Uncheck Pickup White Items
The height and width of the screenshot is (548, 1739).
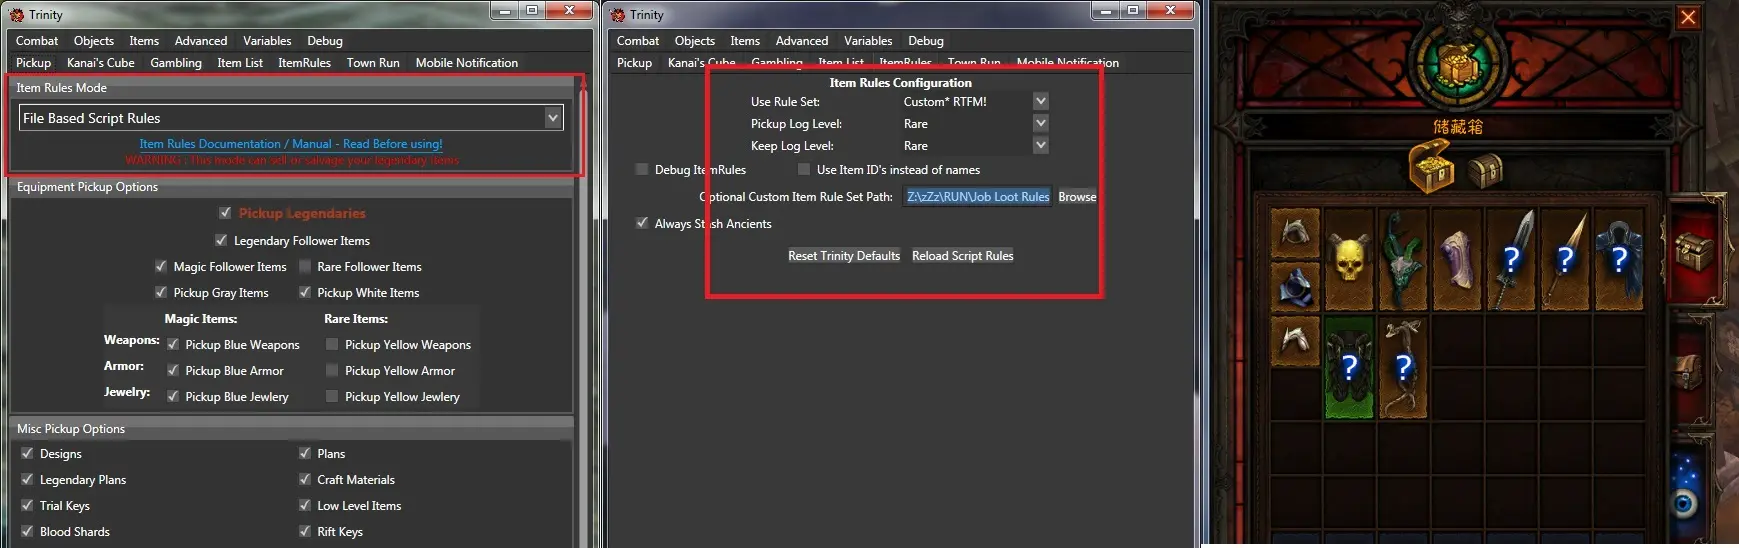click(305, 292)
